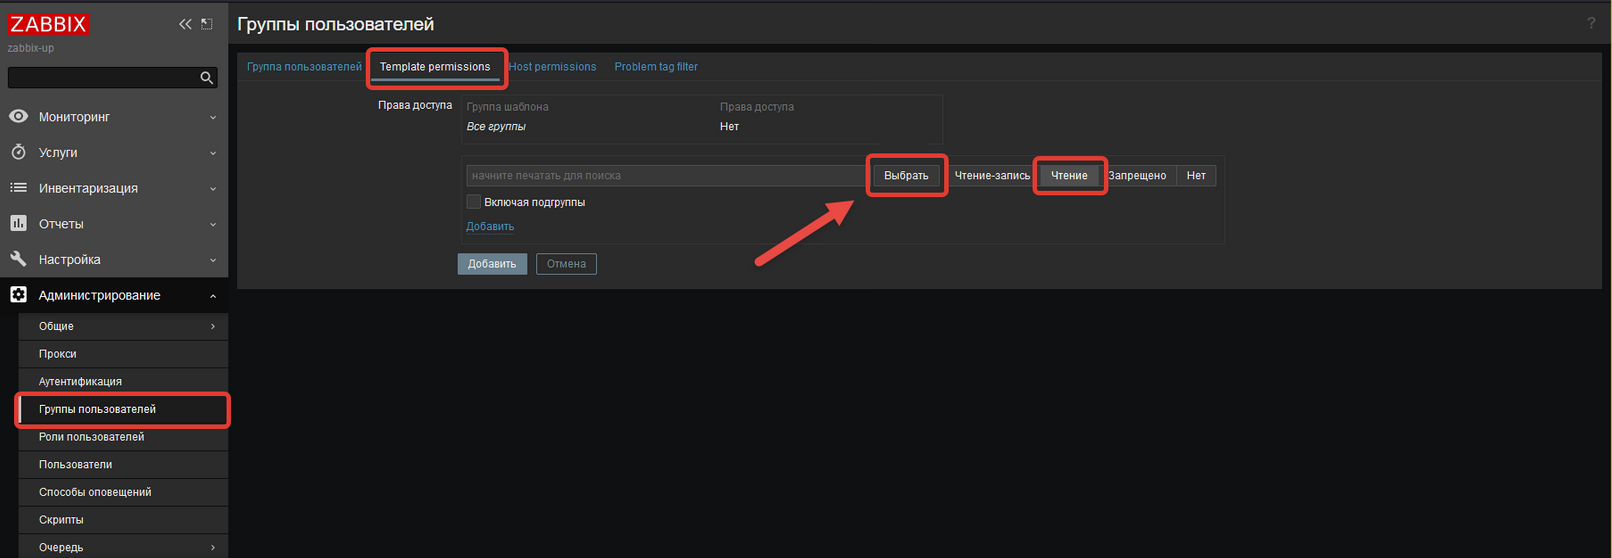Switch to the Template permissions tab
Image resolution: width=1612 pixels, height=558 pixels.
click(x=435, y=67)
